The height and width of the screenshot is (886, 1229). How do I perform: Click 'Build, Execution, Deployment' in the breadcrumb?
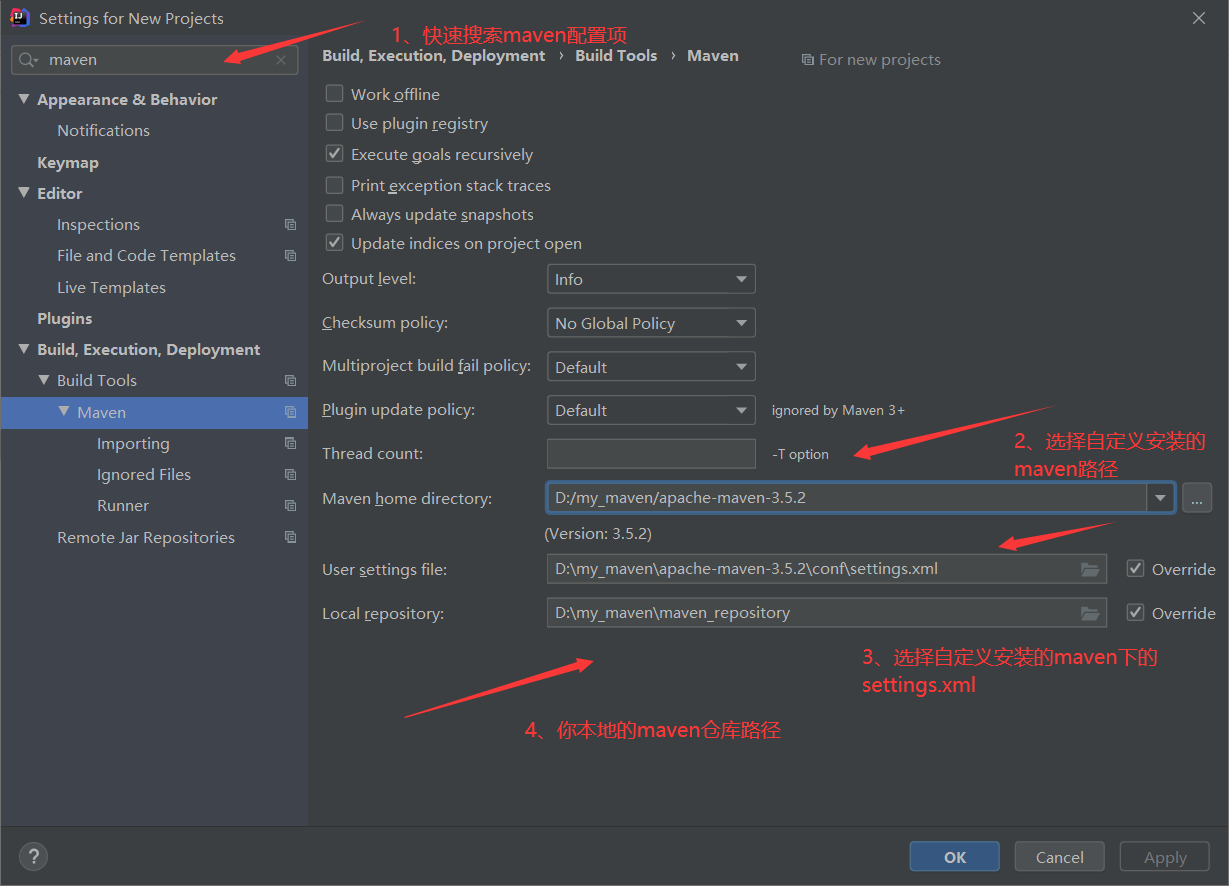click(434, 56)
